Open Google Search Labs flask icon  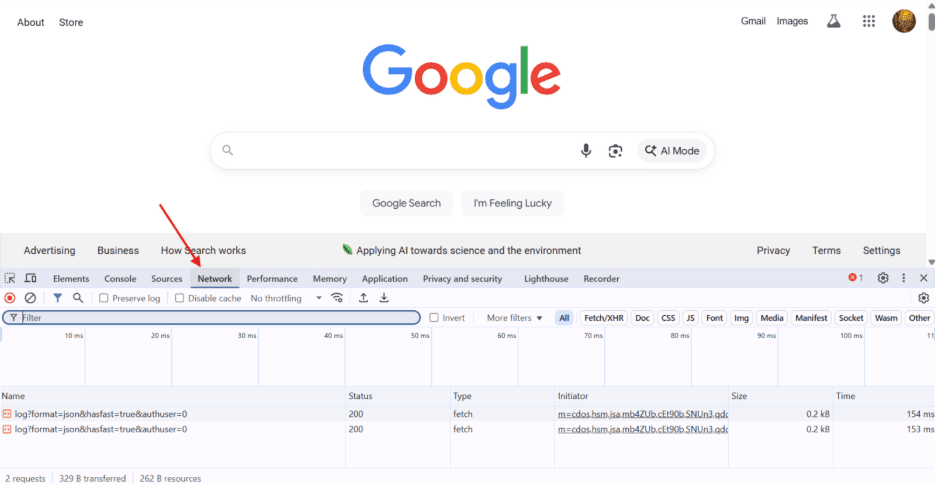click(x=833, y=21)
